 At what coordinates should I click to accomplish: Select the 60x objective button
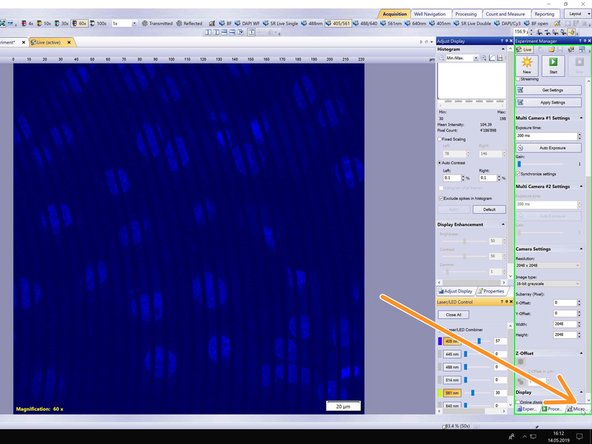(x=79, y=23)
